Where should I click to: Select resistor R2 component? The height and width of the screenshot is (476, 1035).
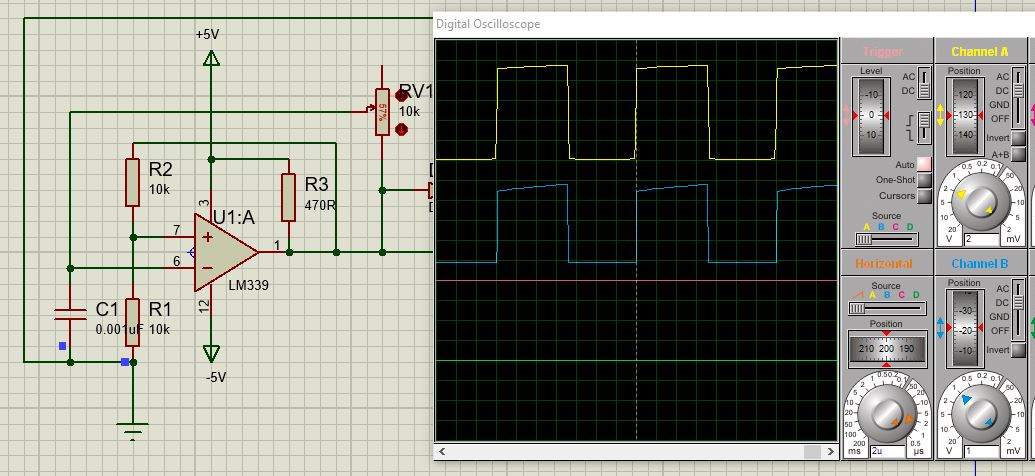tap(132, 183)
